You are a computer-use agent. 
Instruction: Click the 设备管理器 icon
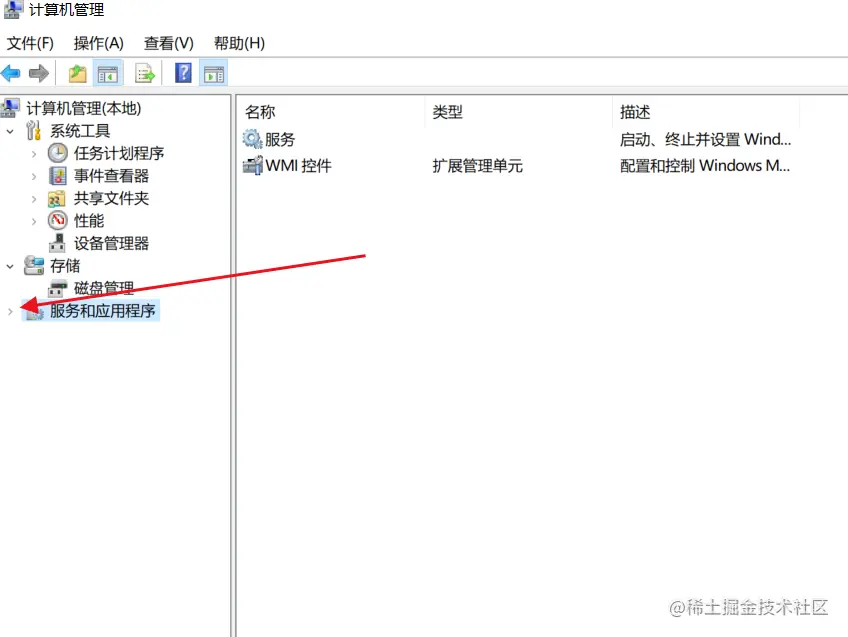(x=57, y=243)
